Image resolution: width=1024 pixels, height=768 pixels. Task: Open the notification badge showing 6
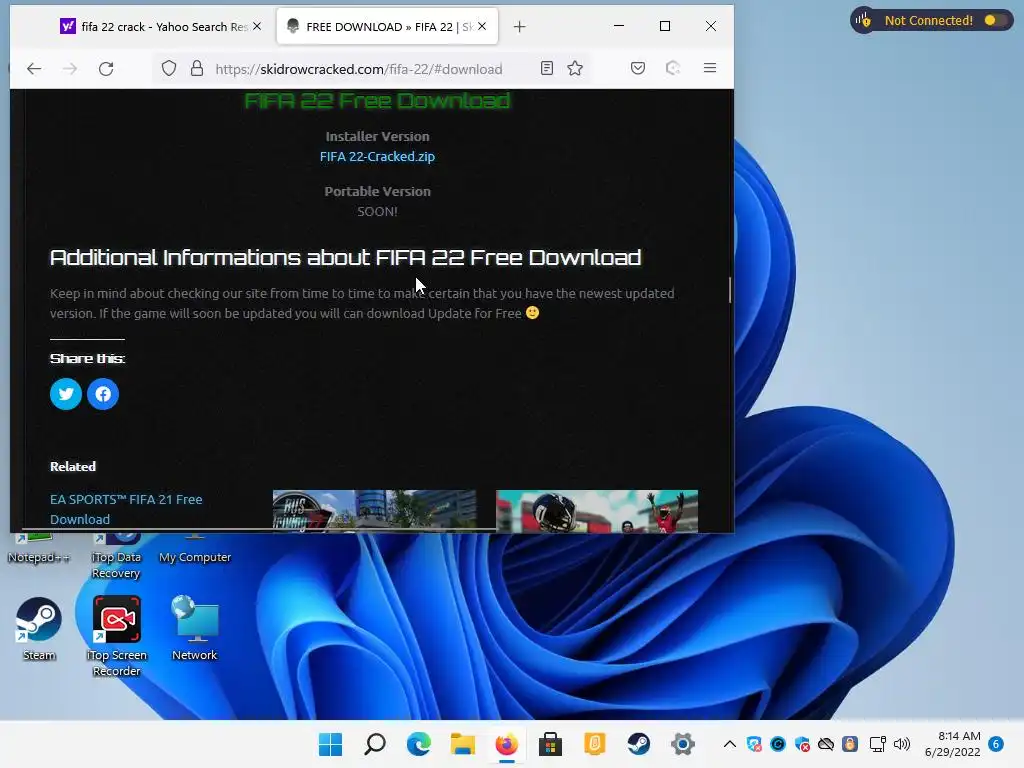pyautogui.click(x=996, y=744)
